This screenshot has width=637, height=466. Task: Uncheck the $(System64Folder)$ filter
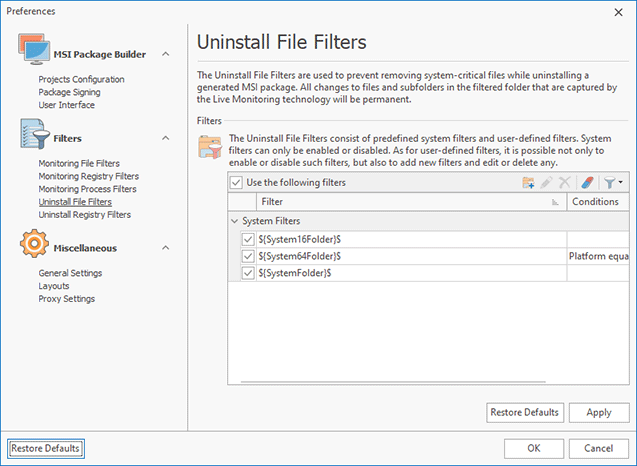pyautogui.click(x=248, y=256)
